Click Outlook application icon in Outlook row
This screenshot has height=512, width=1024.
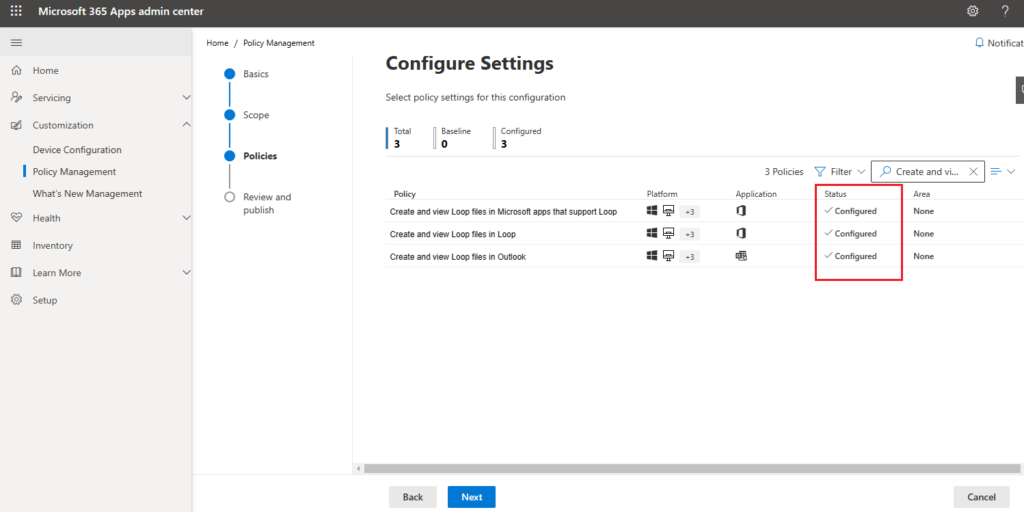[x=741, y=256]
